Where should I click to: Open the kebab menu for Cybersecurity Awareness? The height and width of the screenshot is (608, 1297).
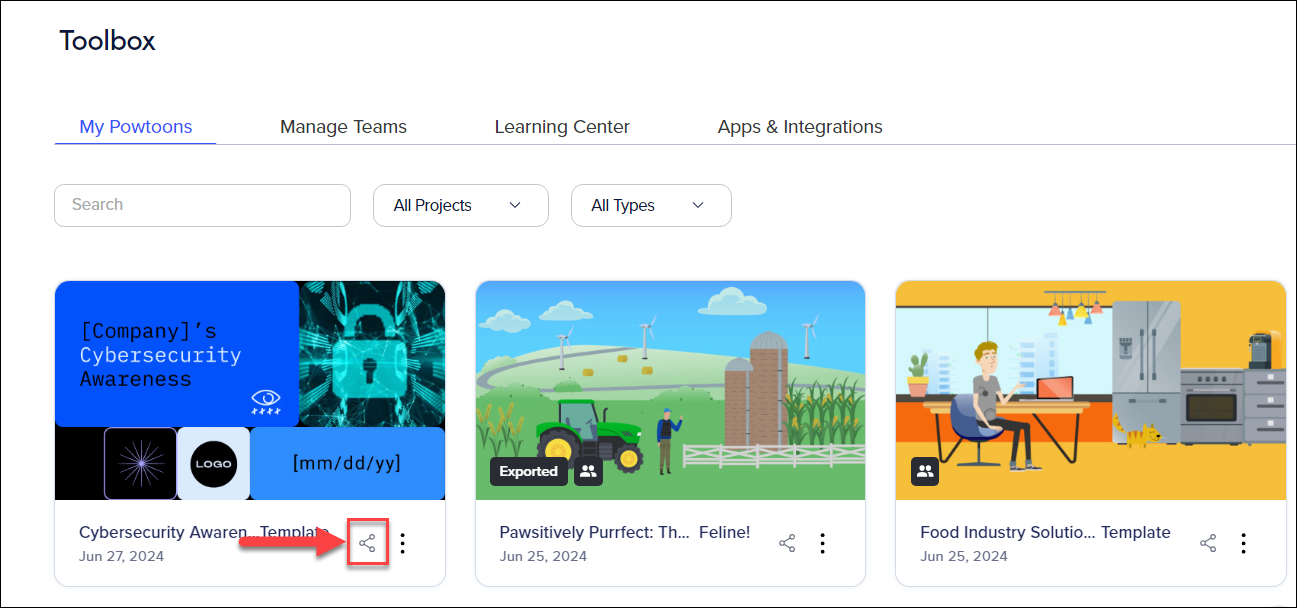pyautogui.click(x=402, y=543)
